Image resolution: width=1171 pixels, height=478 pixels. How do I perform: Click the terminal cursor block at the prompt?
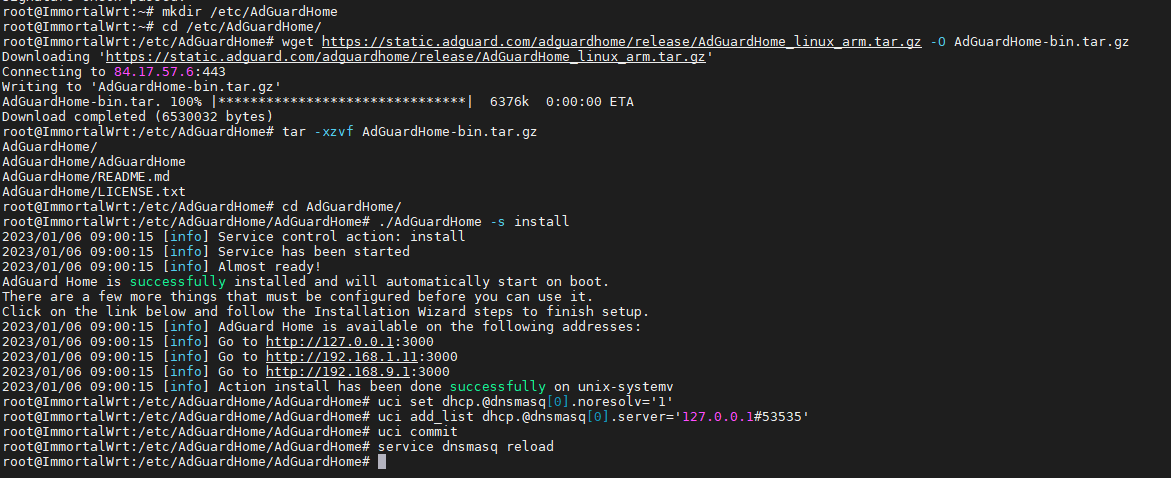[x=382, y=462]
